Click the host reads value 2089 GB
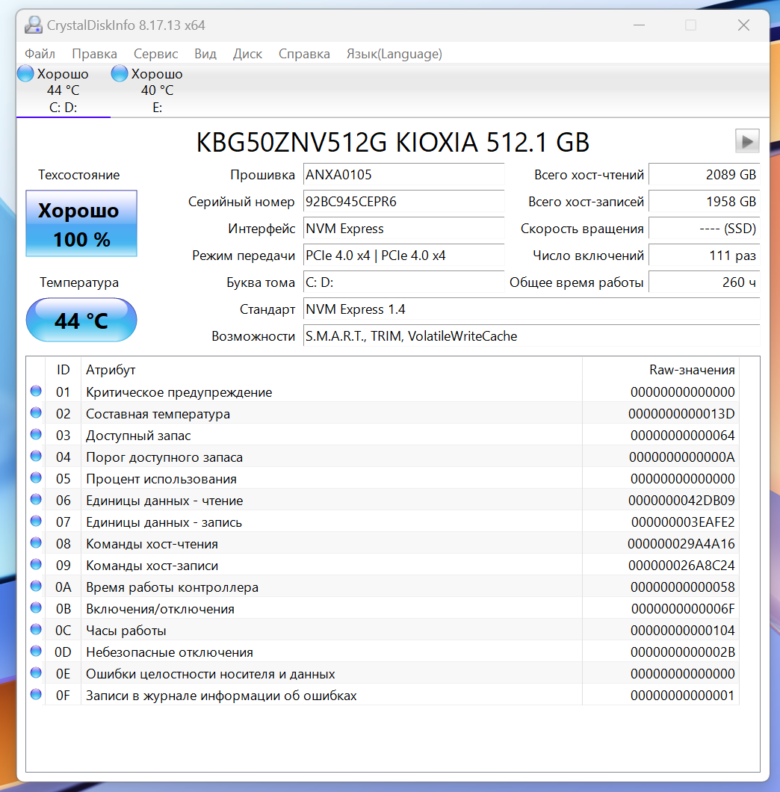Image resolution: width=780 pixels, height=792 pixels. tap(704, 175)
